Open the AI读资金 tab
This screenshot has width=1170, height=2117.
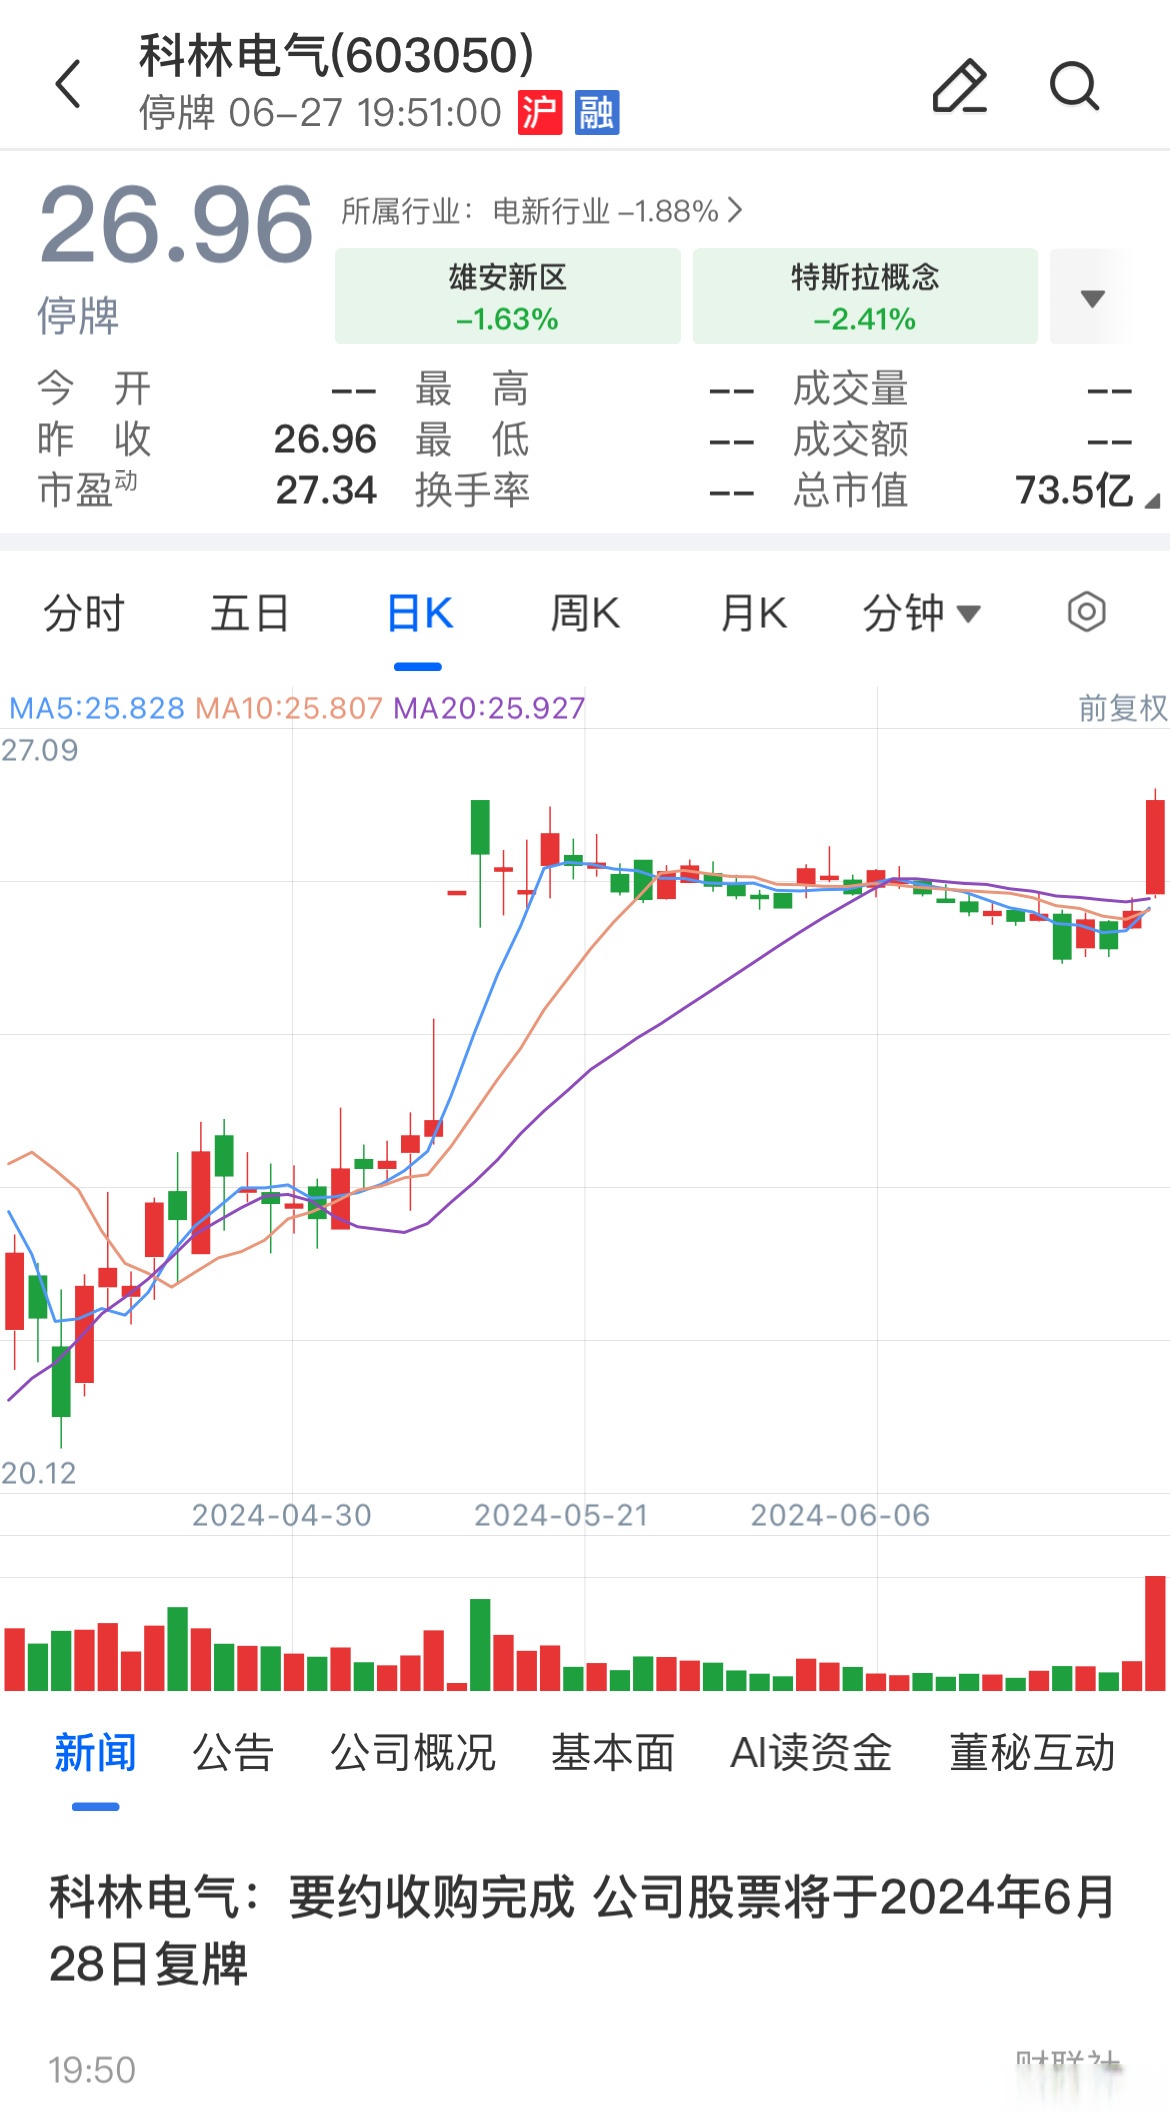tap(811, 1753)
